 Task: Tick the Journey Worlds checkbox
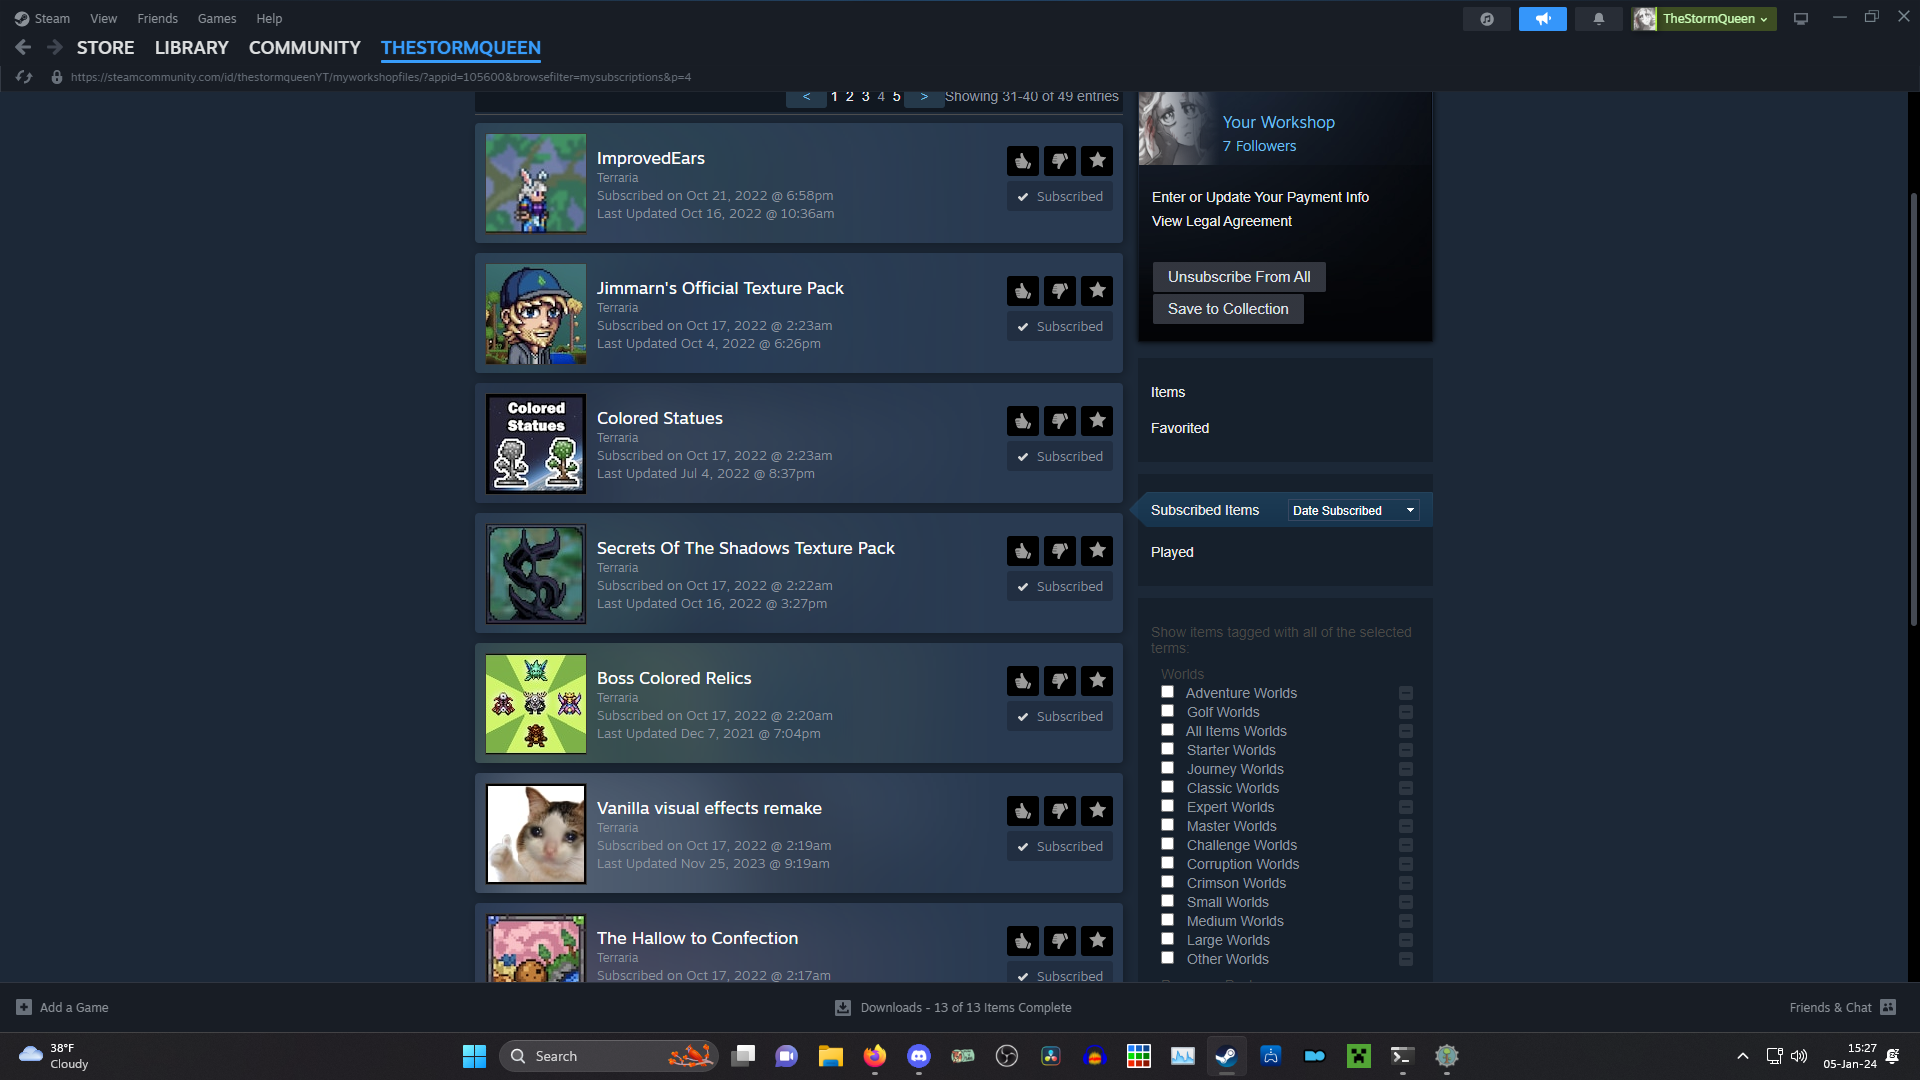1167,768
